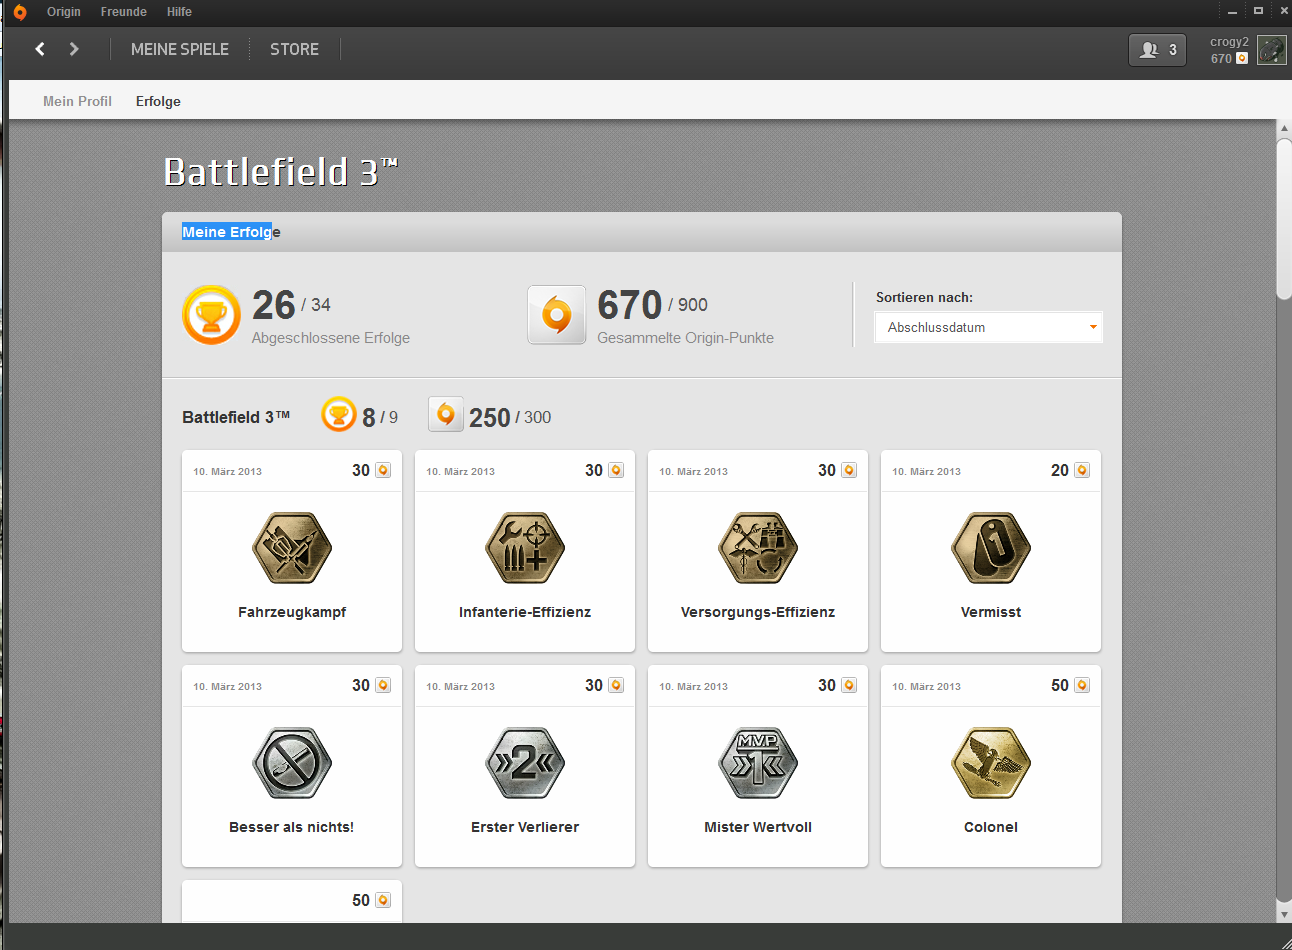Click the crogy2 profile avatar
The width and height of the screenshot is (1292, 950).
point(1271,50)
